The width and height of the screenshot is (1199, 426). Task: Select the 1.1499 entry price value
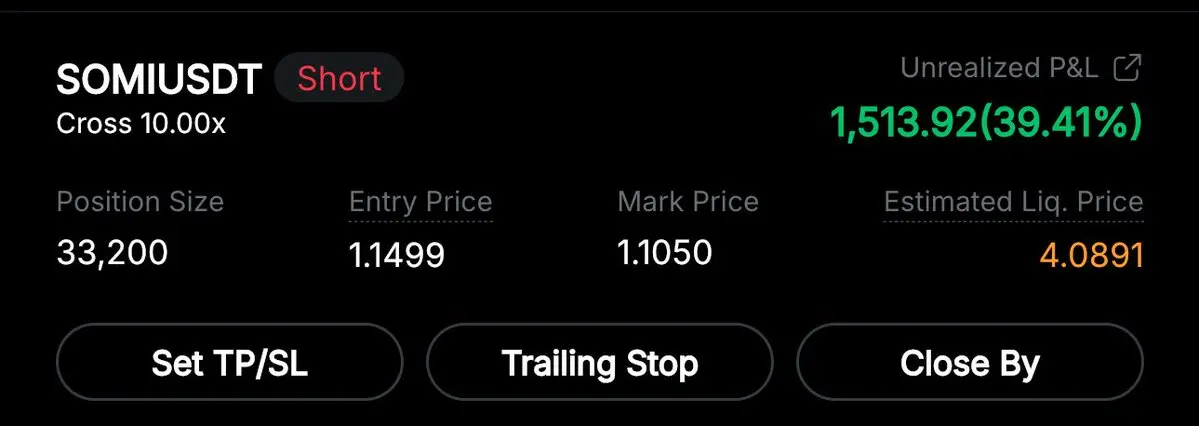(x=397, y=255)
